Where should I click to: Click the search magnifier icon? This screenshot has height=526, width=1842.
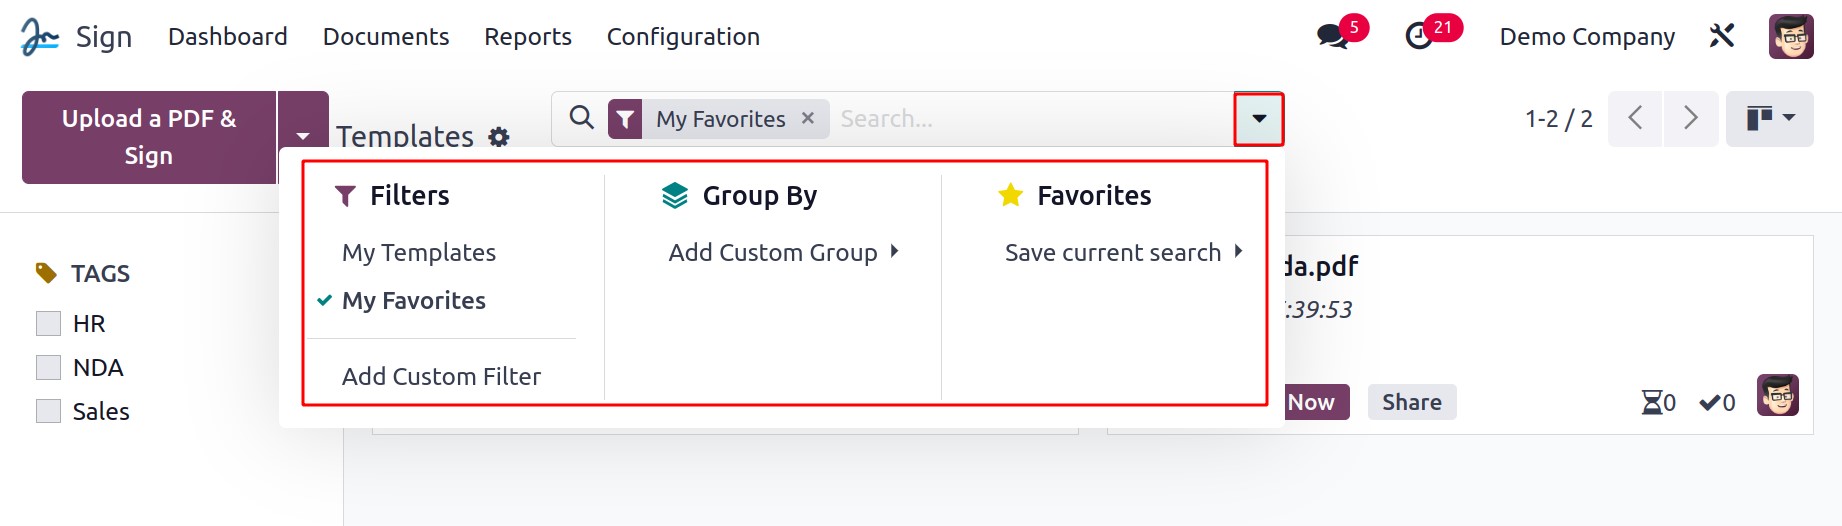tap(581, 118)
